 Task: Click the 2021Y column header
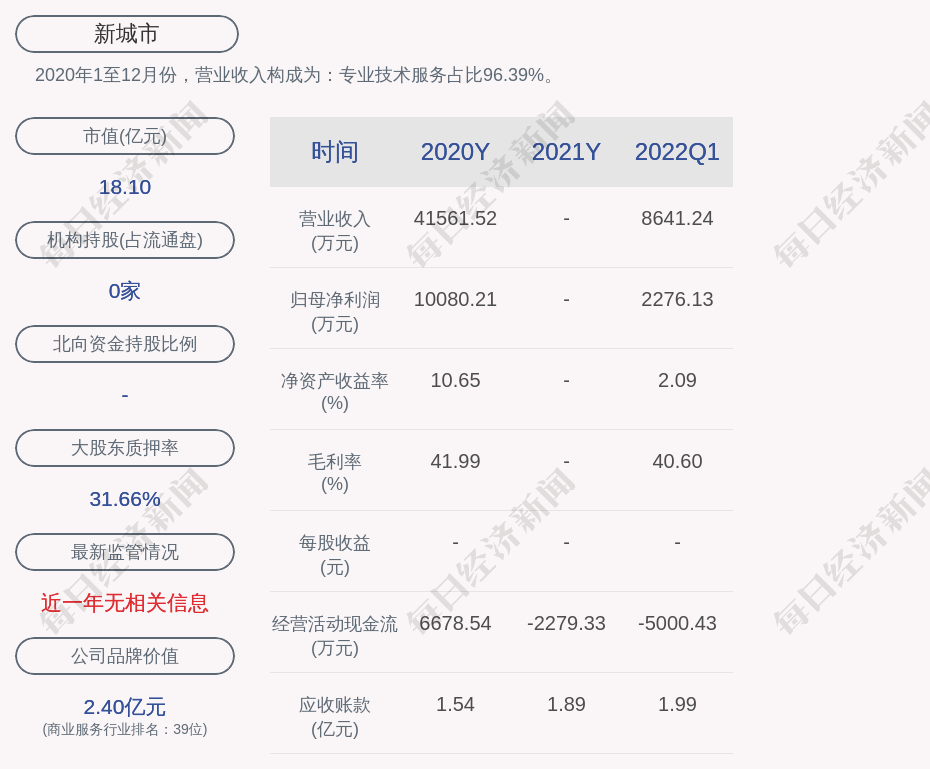click(x=566, y=152)
